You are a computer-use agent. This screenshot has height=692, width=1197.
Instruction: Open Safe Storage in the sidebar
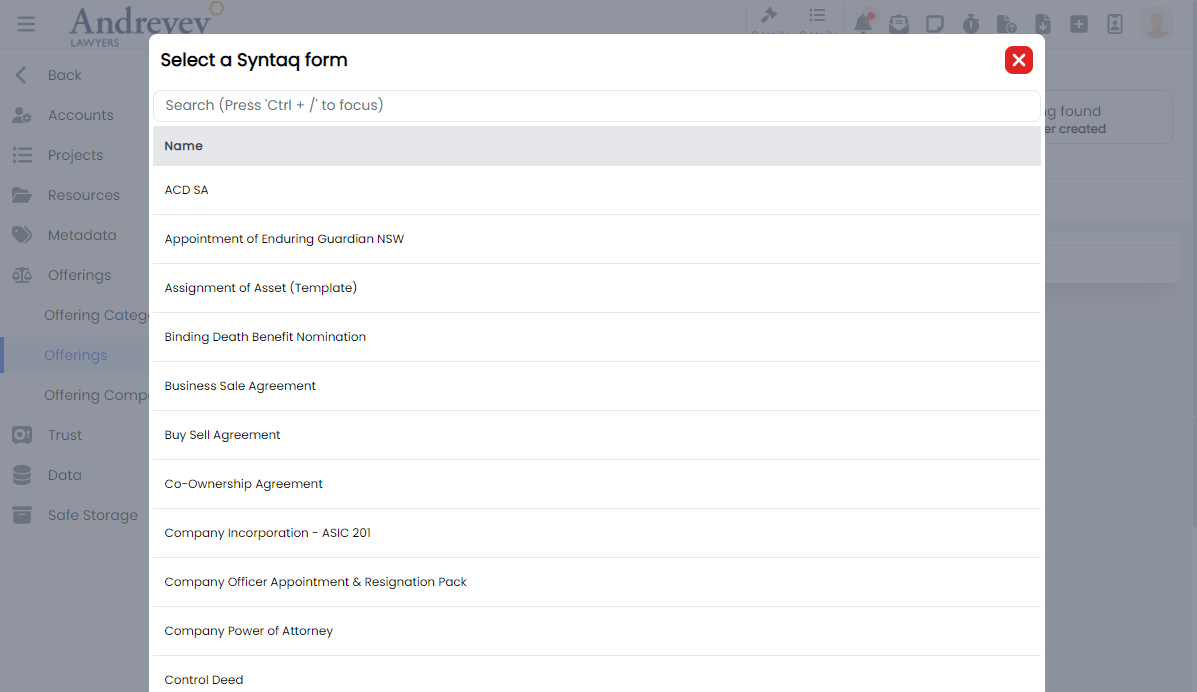point(92,515)
